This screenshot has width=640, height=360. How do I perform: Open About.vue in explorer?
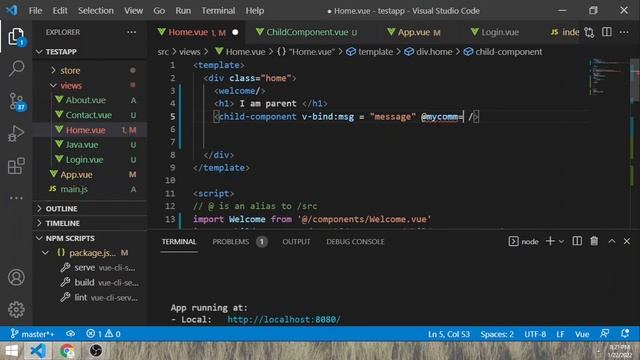[89, 100]
